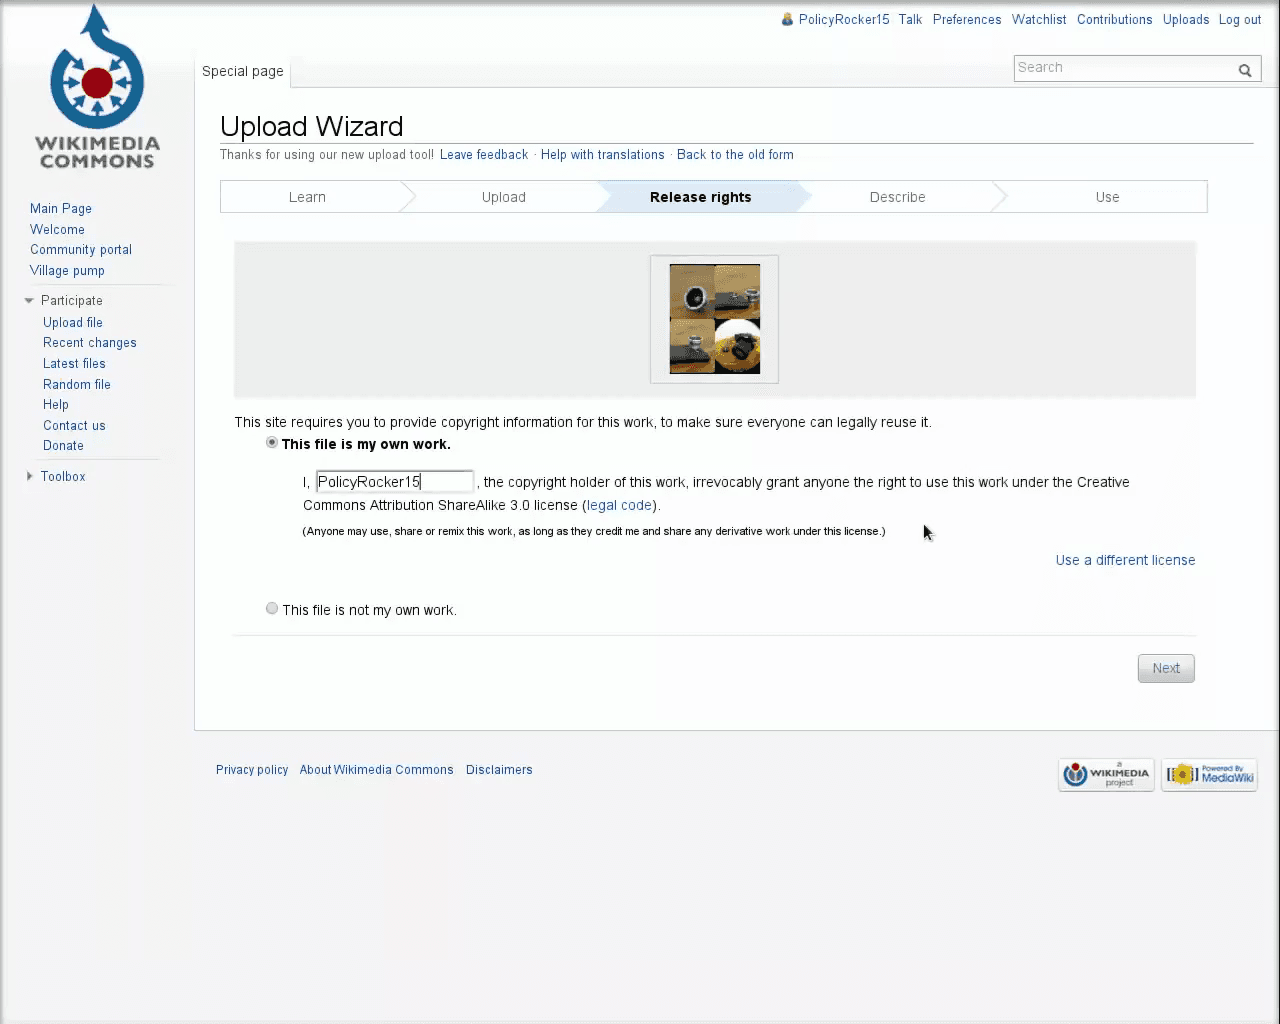Click the Wikimedia project badge

point(1106,775)
